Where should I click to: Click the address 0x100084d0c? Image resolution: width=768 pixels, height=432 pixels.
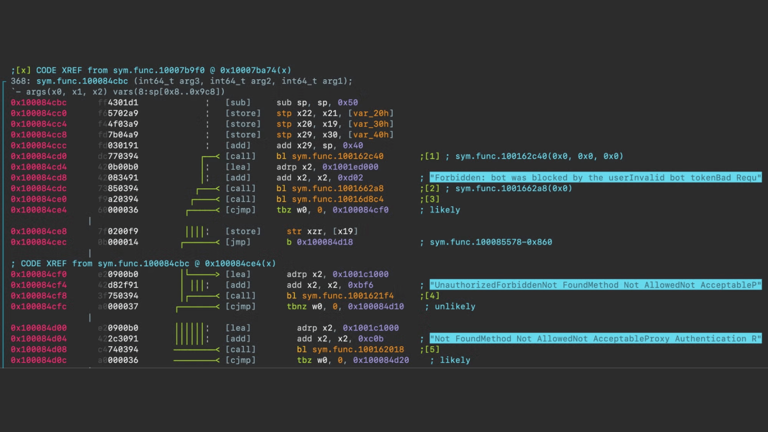(x=39, y=360)
